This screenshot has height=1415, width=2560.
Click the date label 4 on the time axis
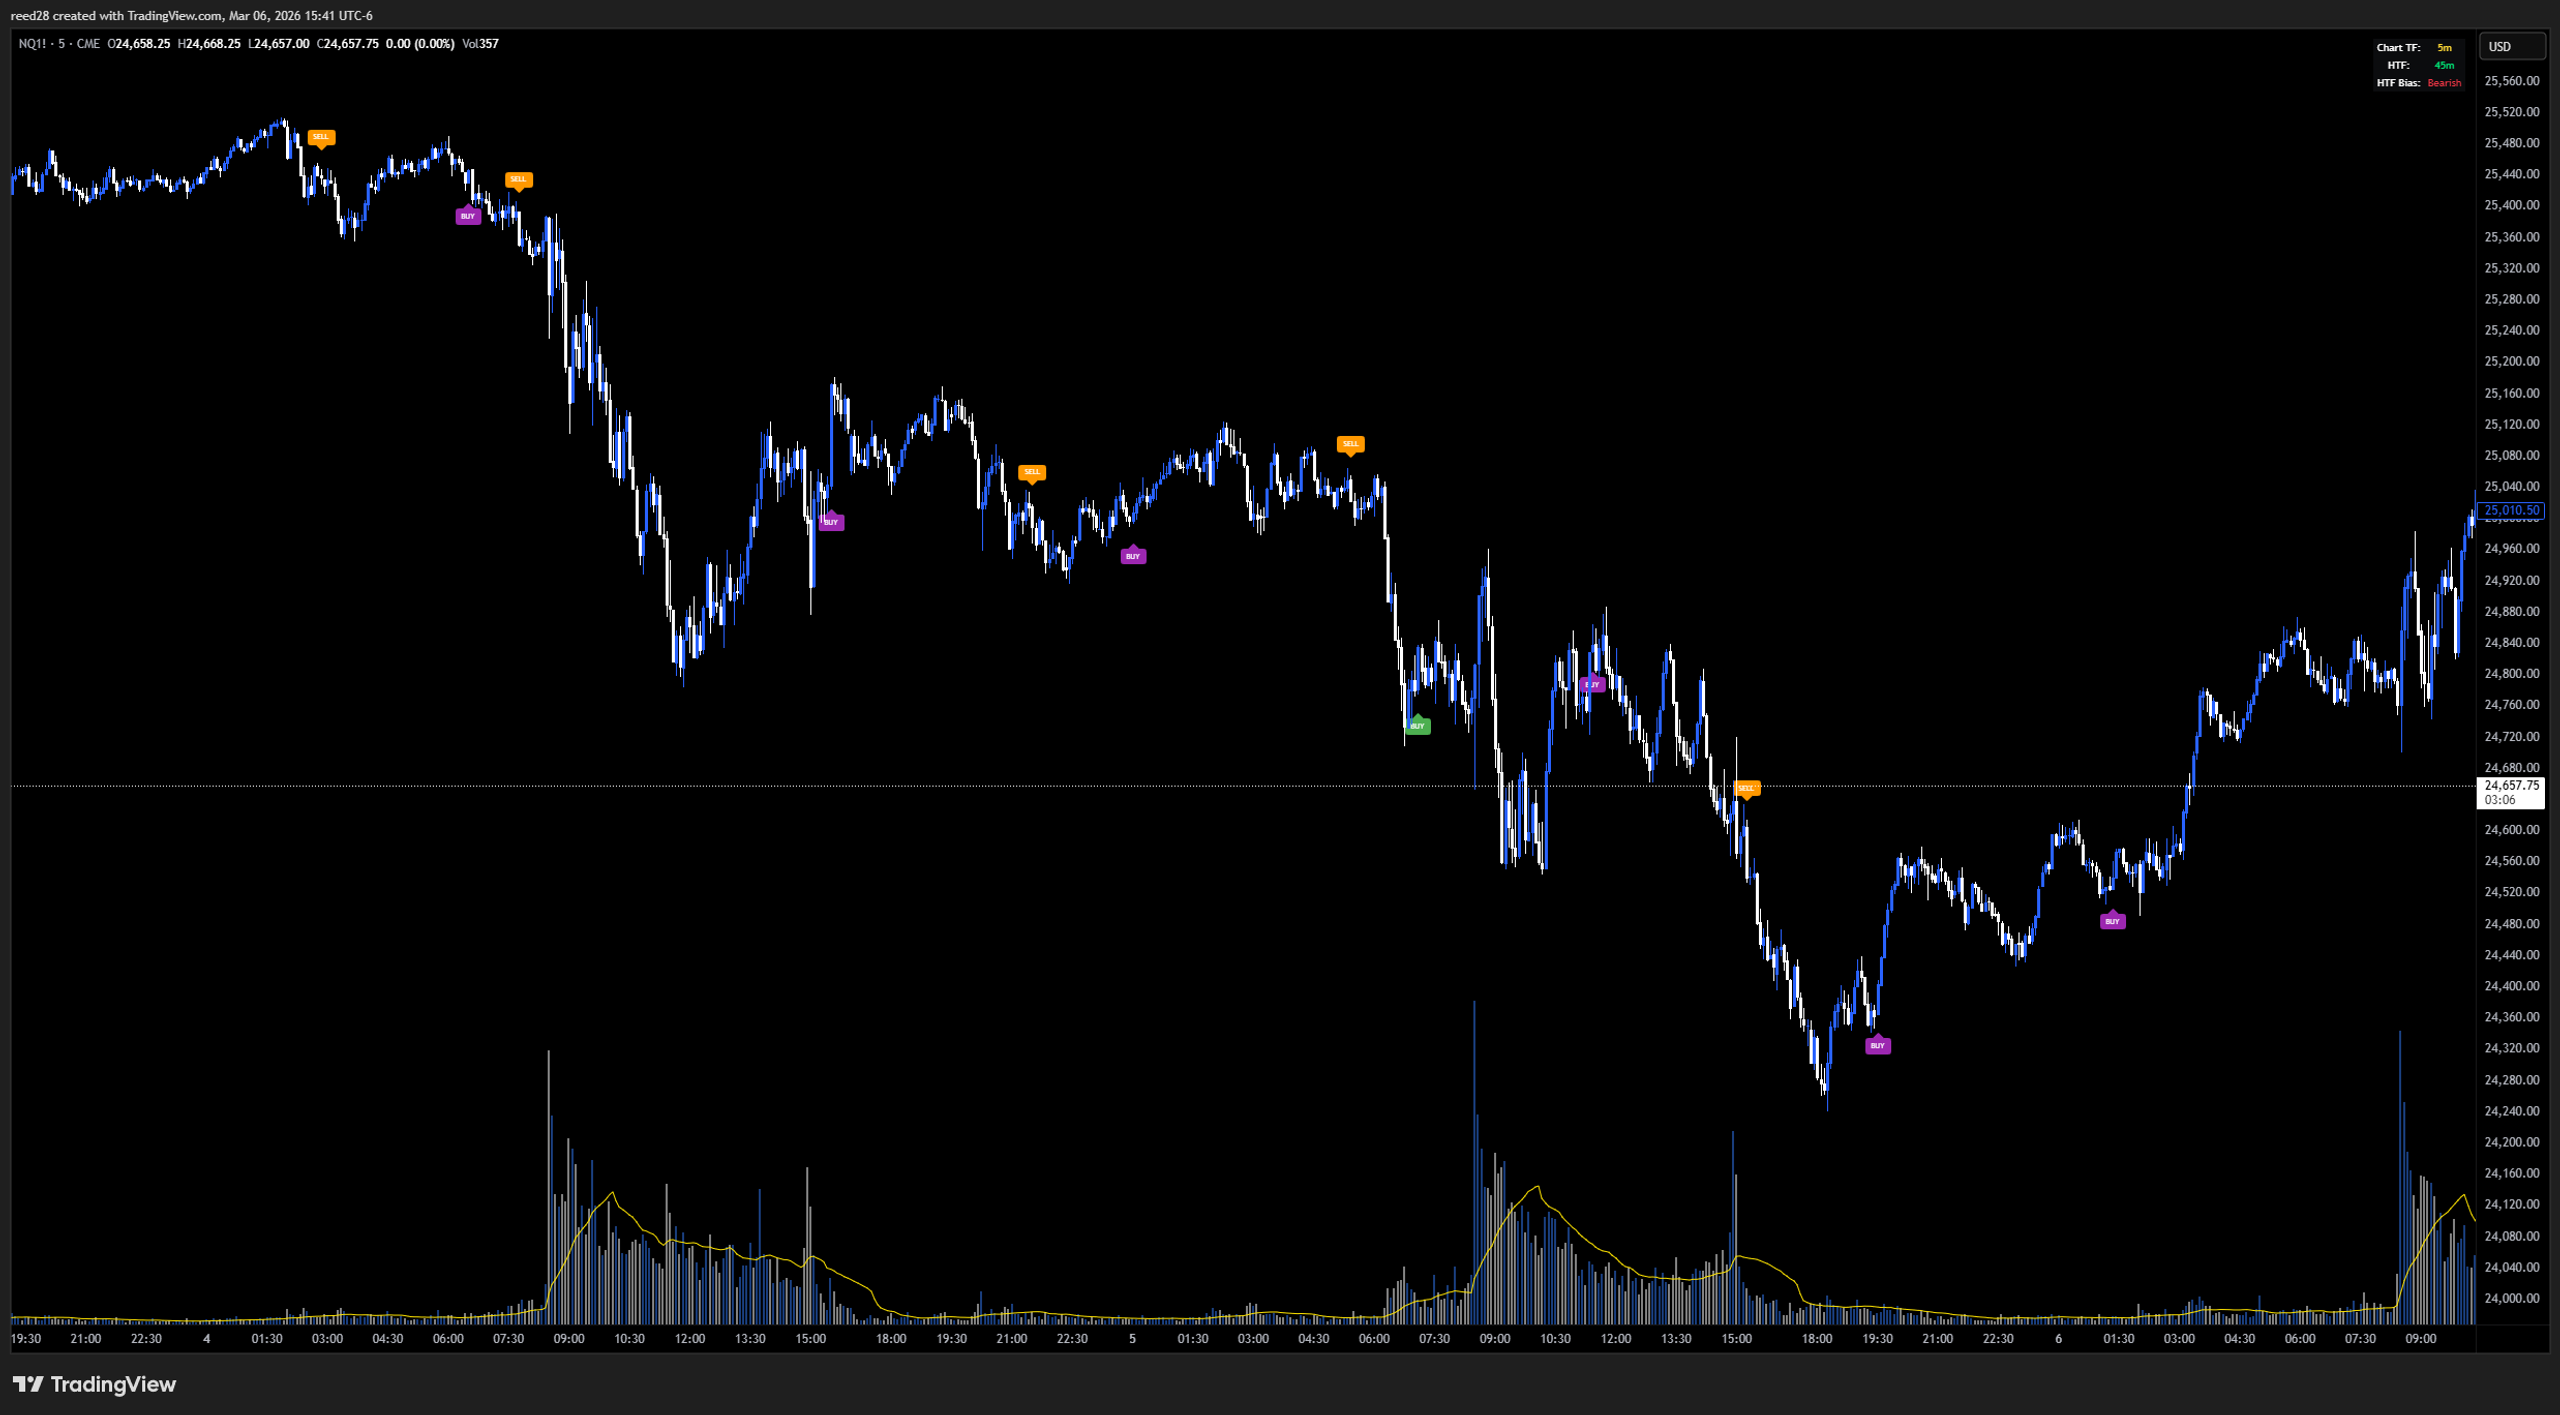[207, 1338]
